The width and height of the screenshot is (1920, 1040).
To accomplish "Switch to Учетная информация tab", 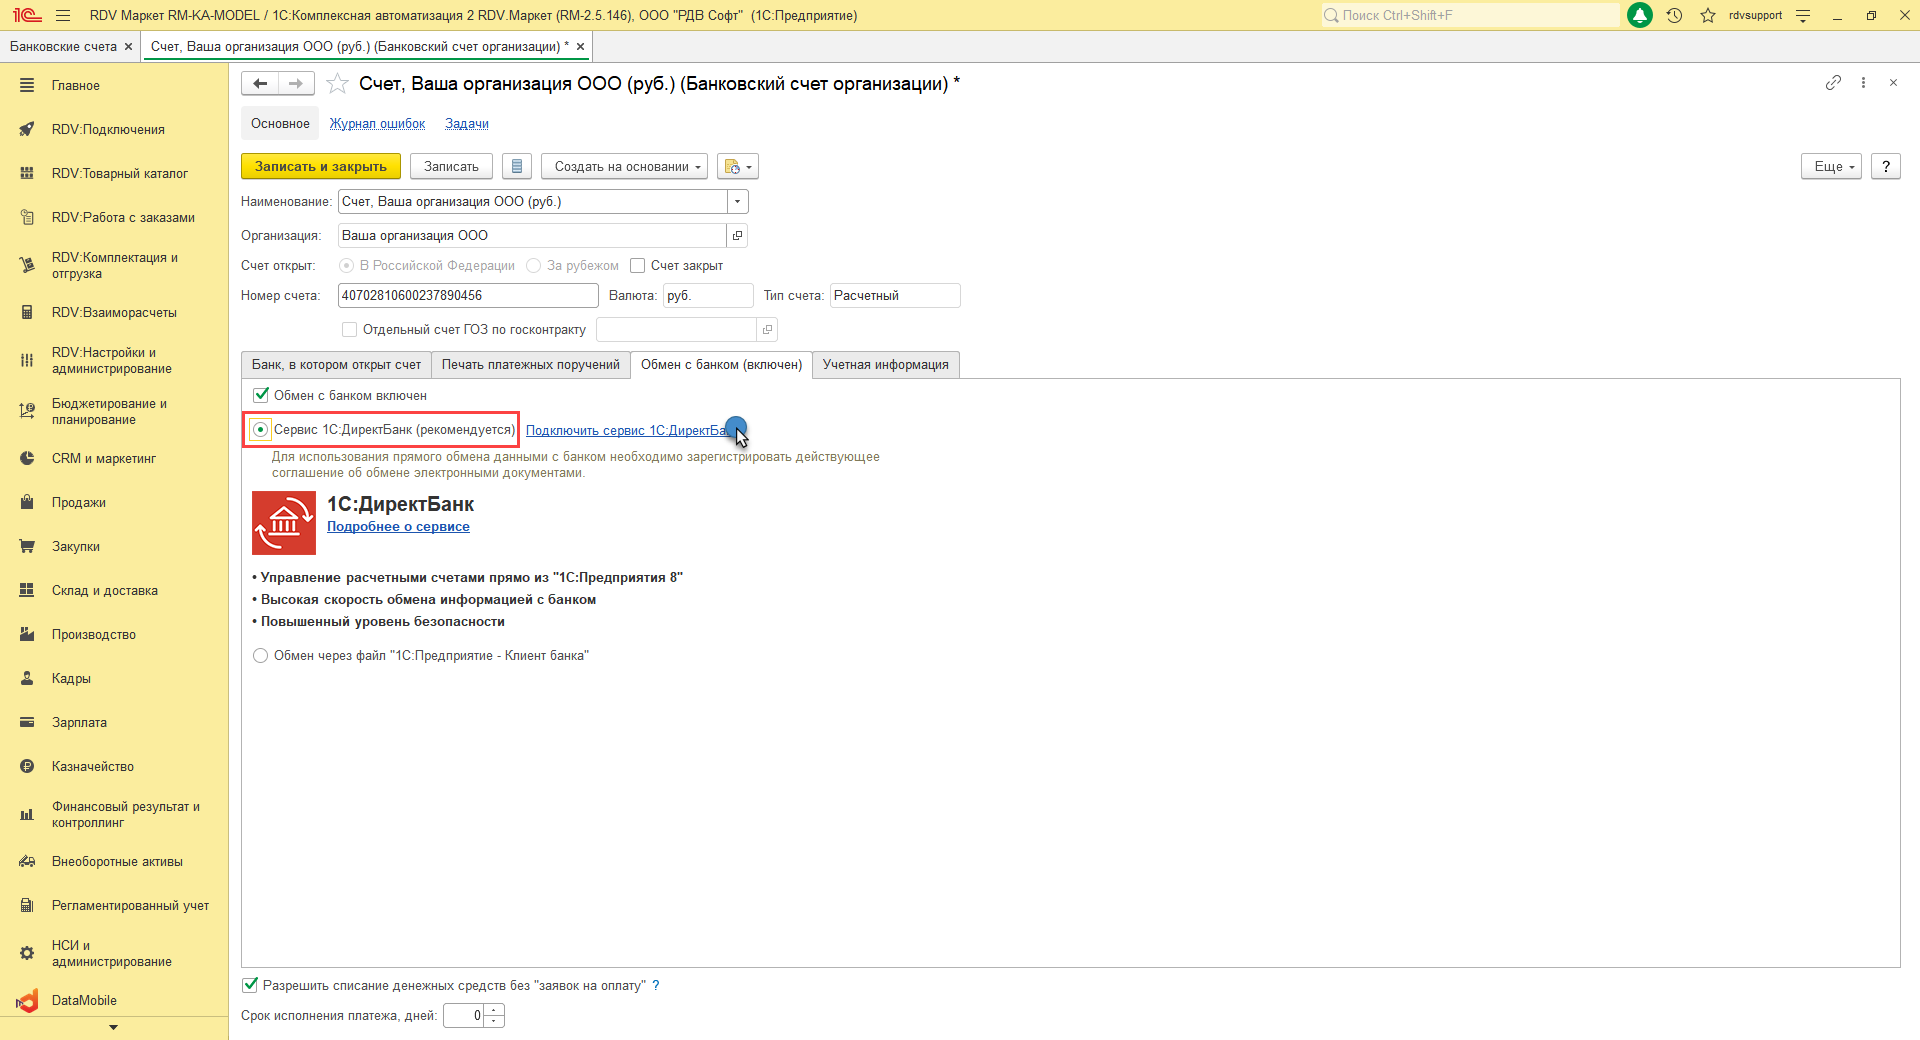I will pos(886,365).
